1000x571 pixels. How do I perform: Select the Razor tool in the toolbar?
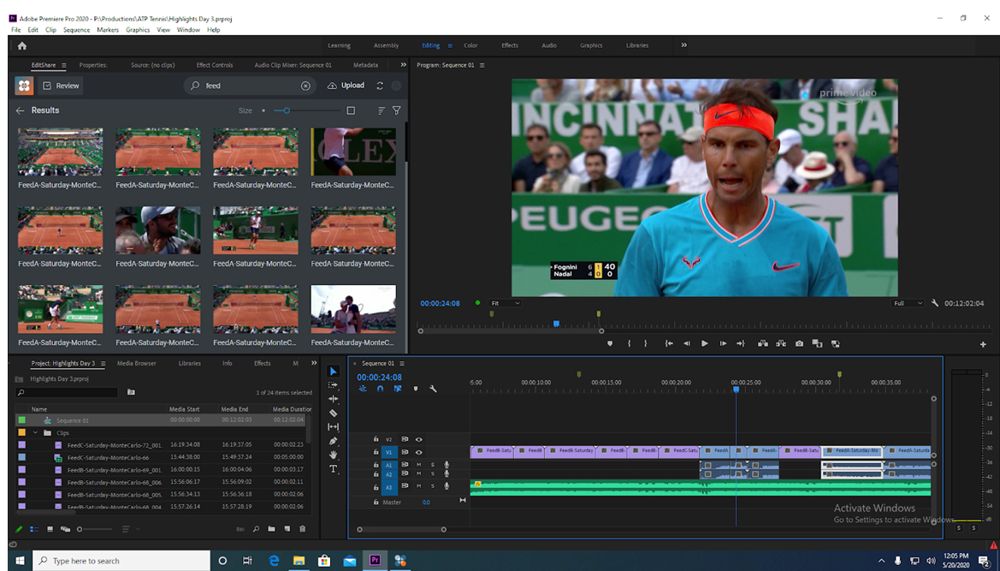(333, 413)
